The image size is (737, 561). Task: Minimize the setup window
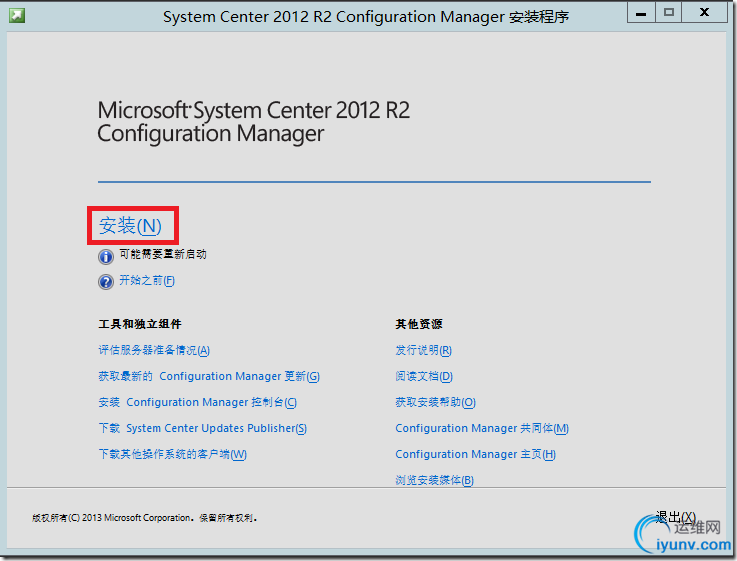point(641,13)
